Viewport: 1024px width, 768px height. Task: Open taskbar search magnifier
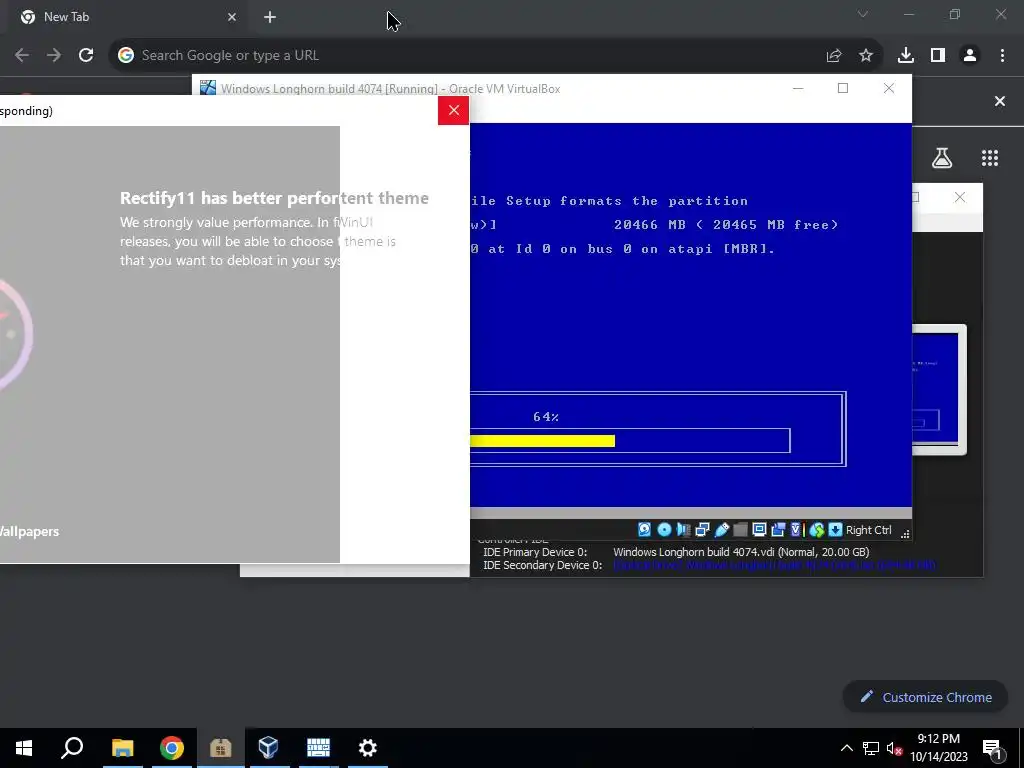pyautogui.click(x=72, y=748)
